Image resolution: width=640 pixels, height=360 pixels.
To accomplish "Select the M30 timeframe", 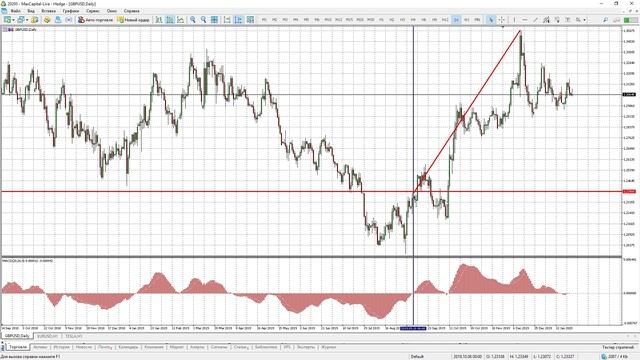I will 371,20.
